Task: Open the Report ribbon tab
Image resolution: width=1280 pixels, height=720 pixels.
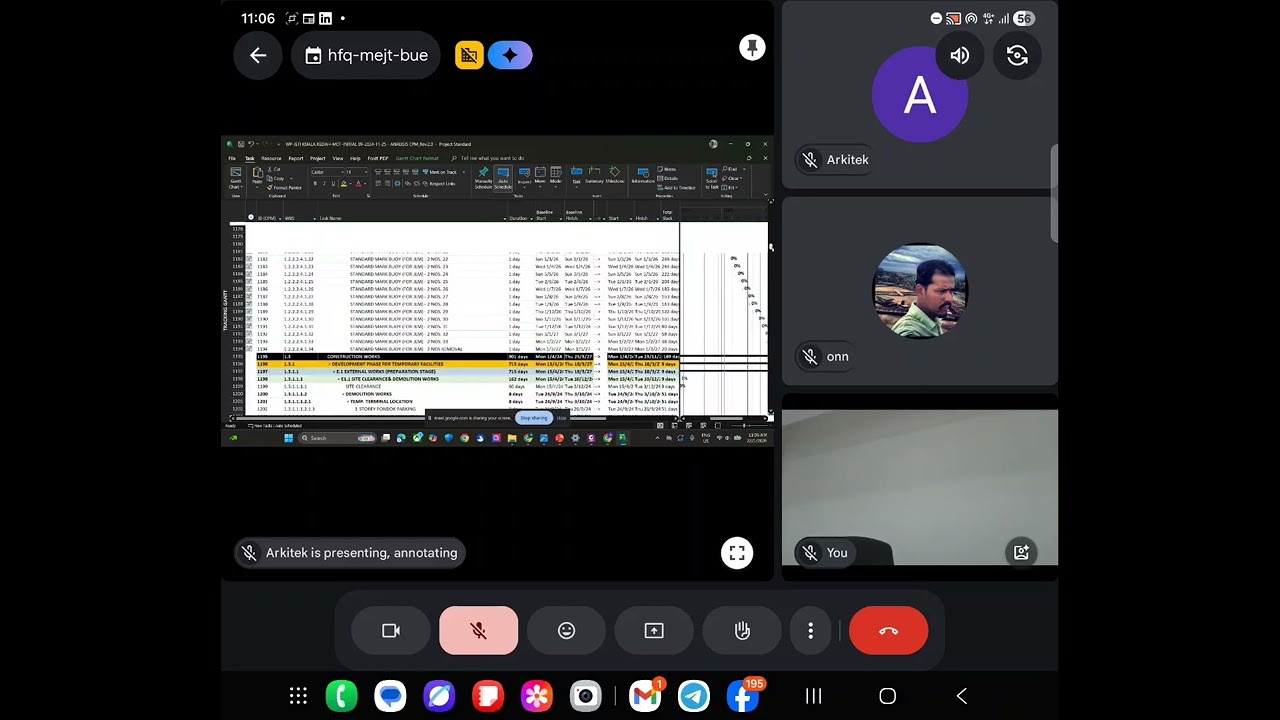Action: point(296,158)
